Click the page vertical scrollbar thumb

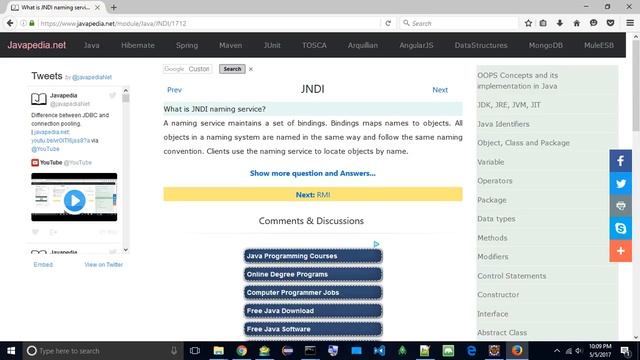636,86
